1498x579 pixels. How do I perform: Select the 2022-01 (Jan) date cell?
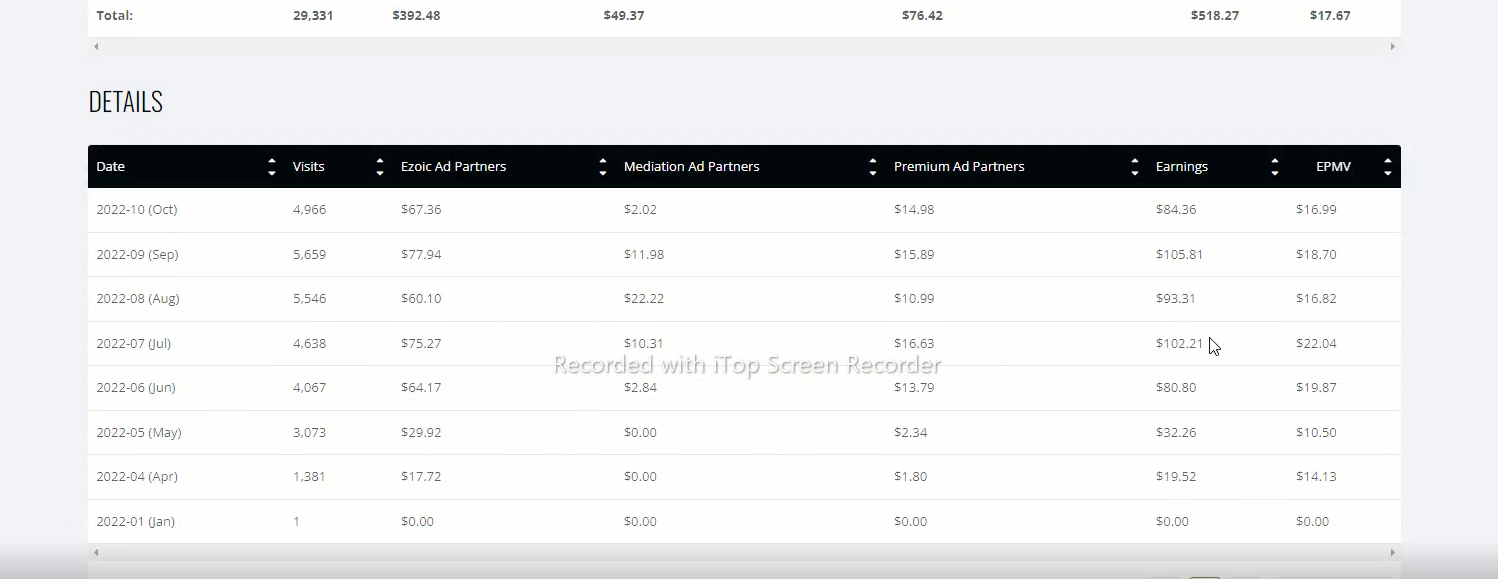(x=135, y=522)
